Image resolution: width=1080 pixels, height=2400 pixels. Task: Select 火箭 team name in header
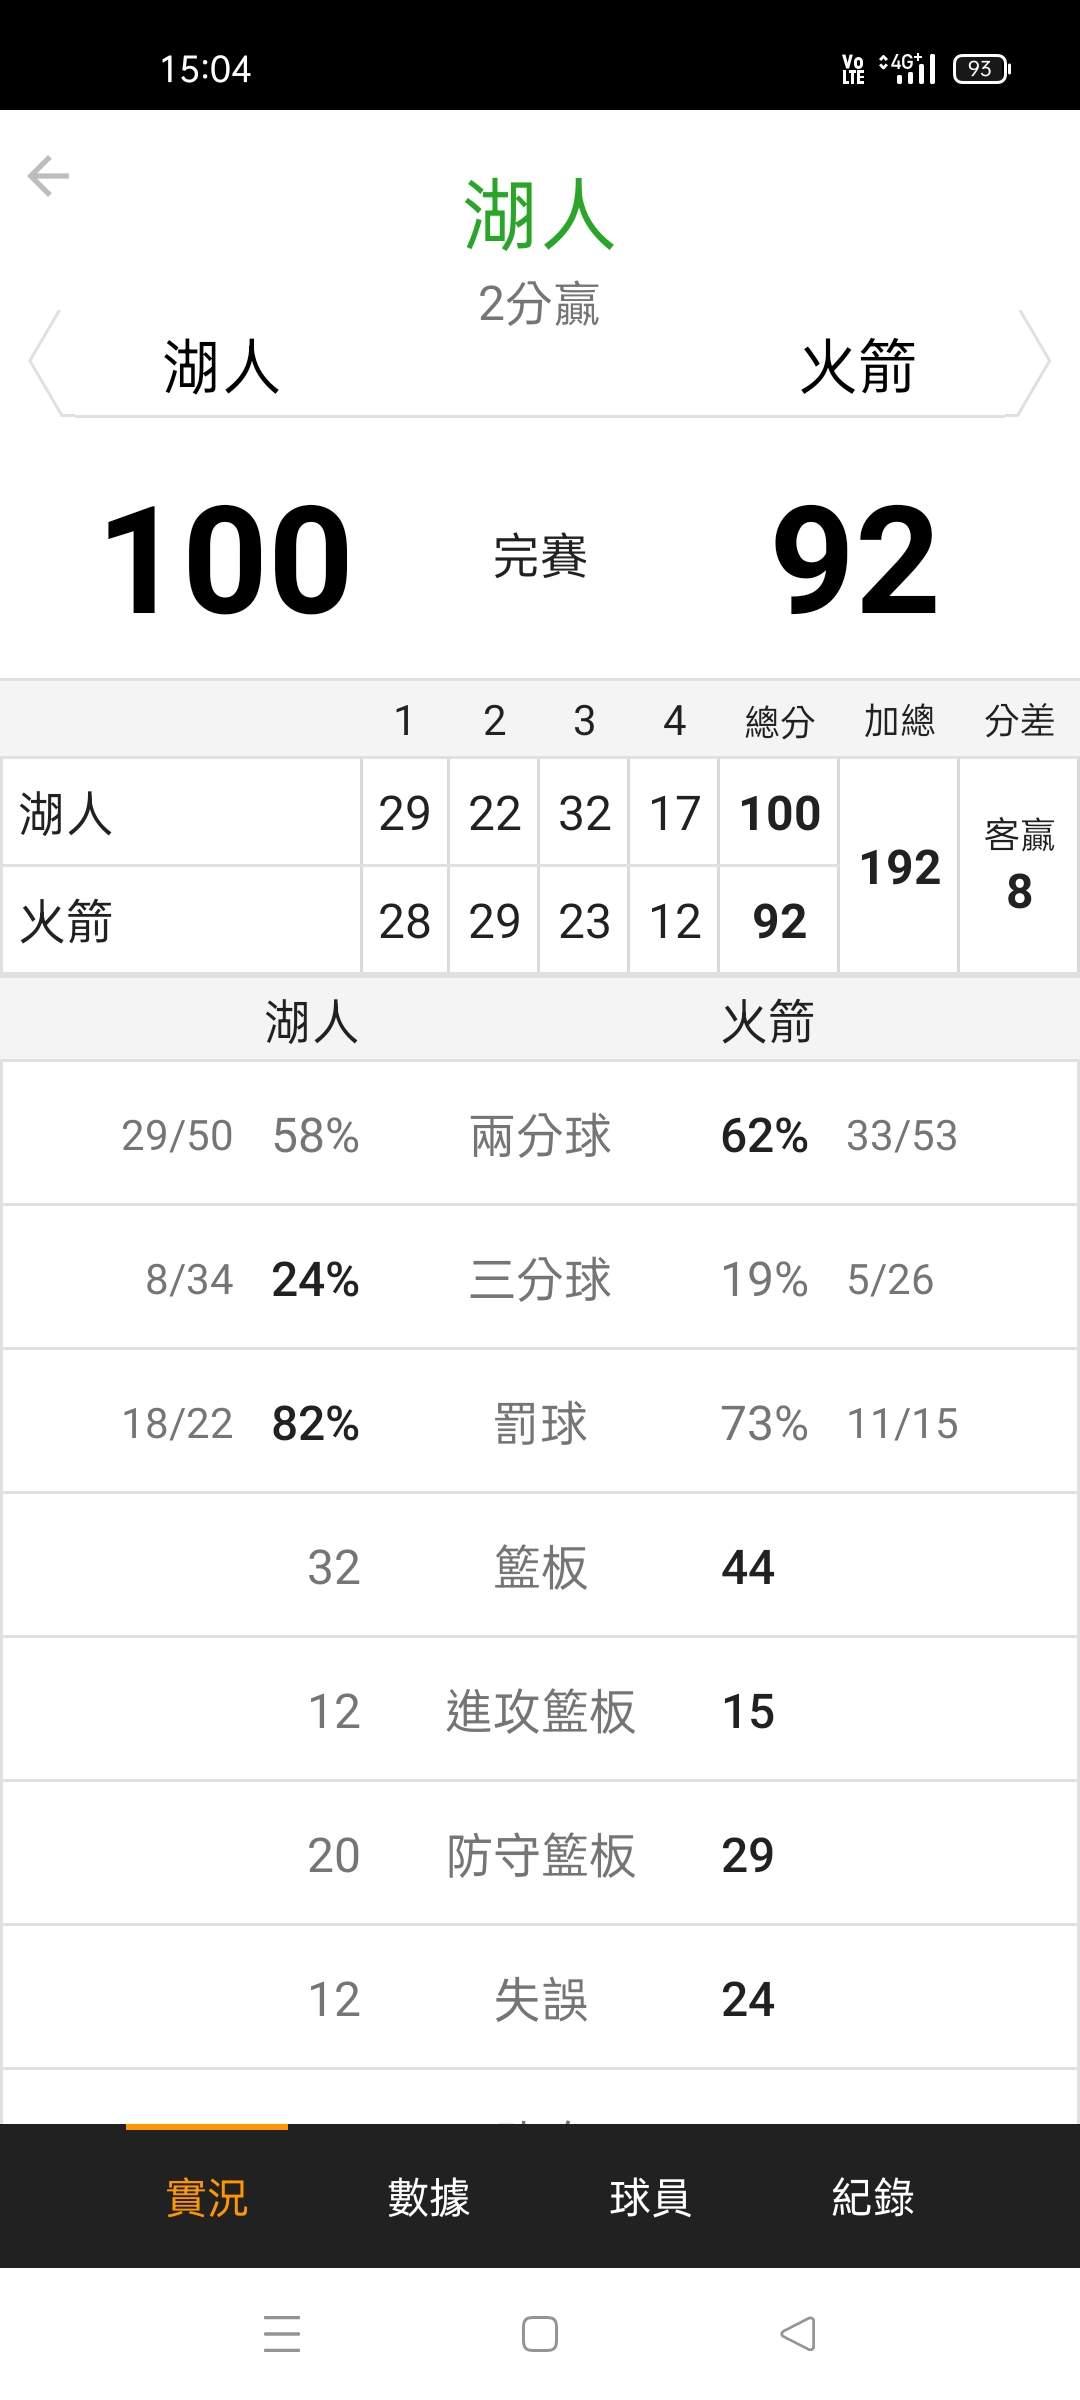858,366
